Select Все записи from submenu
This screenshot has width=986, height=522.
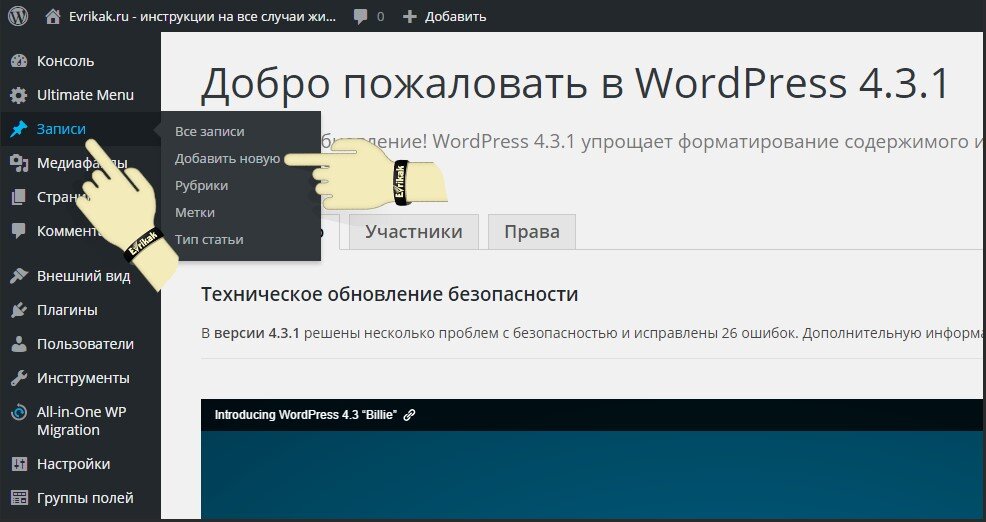[209, 131]
